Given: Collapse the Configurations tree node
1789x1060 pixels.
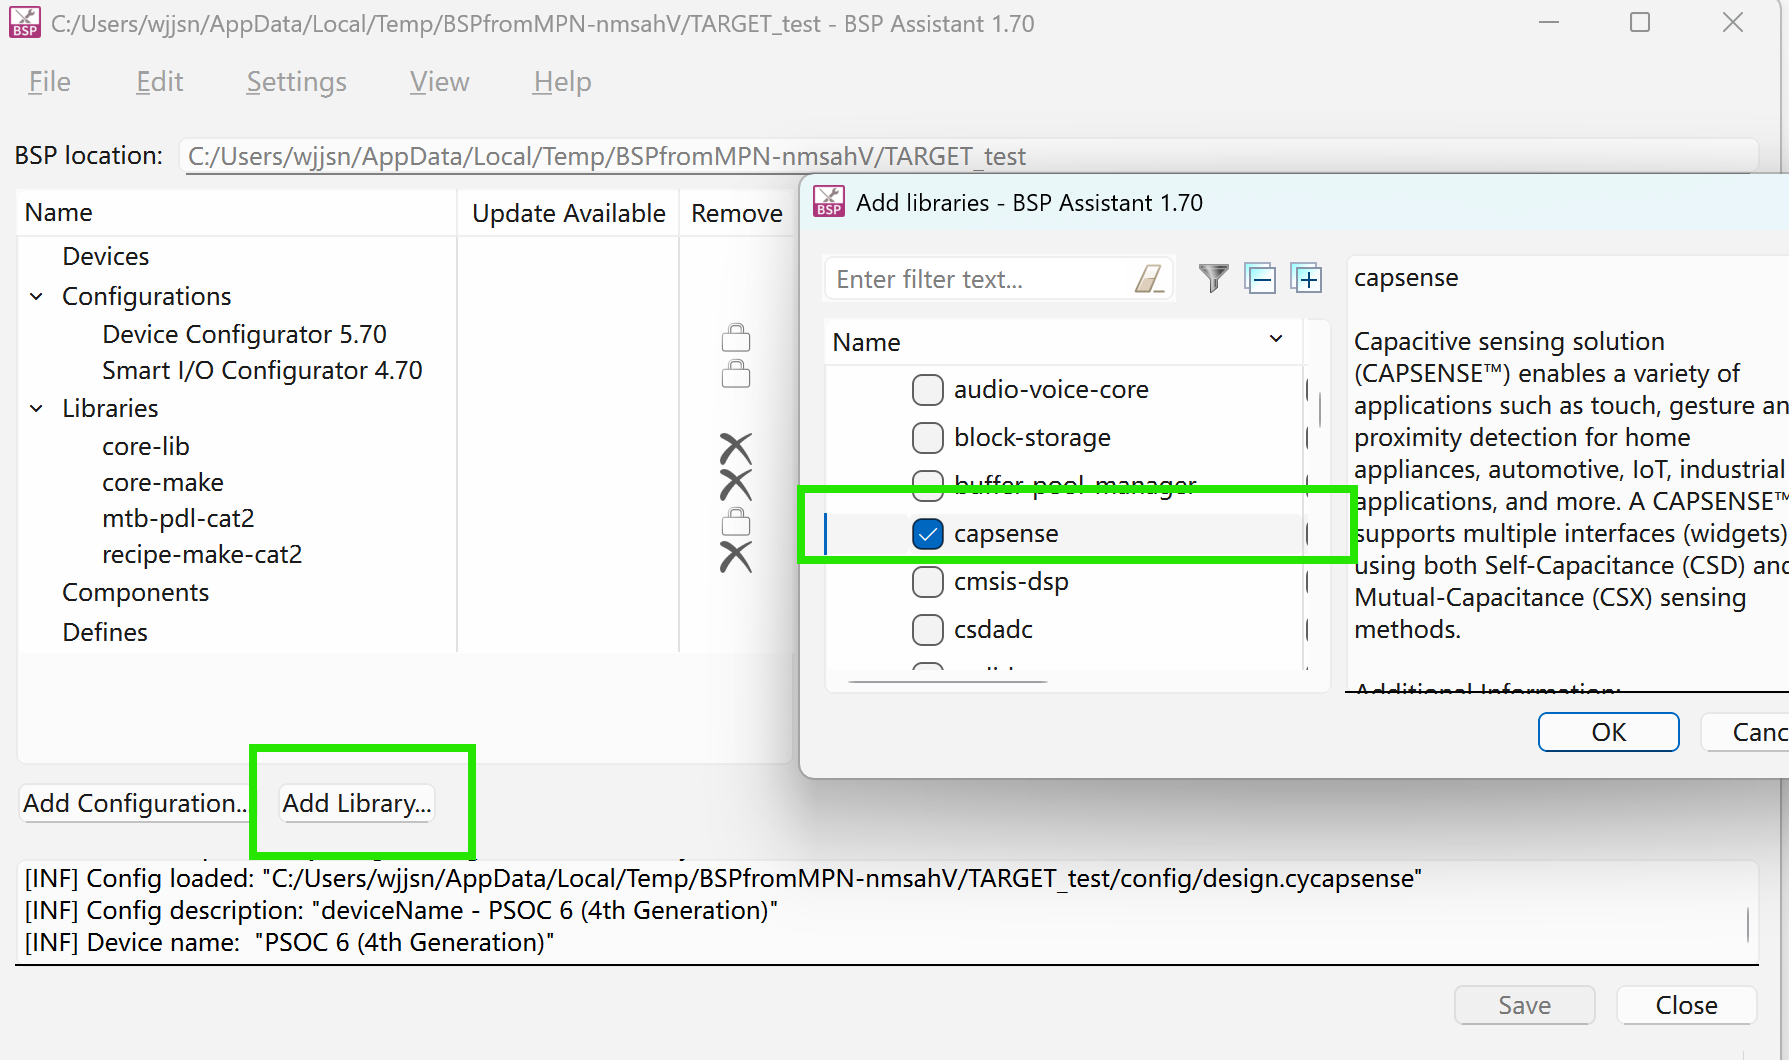Looking at the screenshot, I should [x=36, y=297].
